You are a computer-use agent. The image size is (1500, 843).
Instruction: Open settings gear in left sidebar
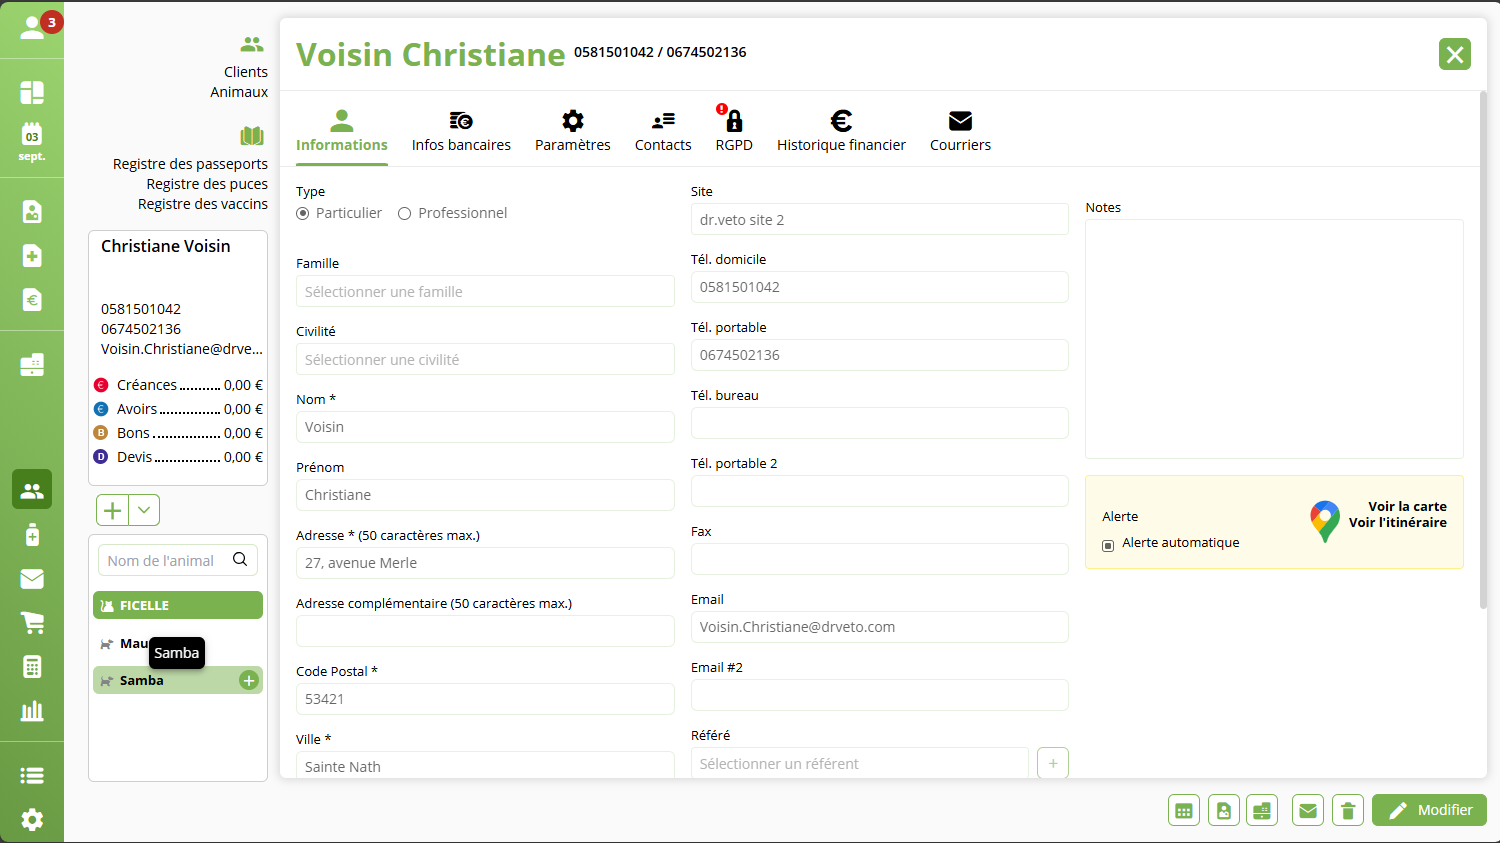(x=32, y=820)
